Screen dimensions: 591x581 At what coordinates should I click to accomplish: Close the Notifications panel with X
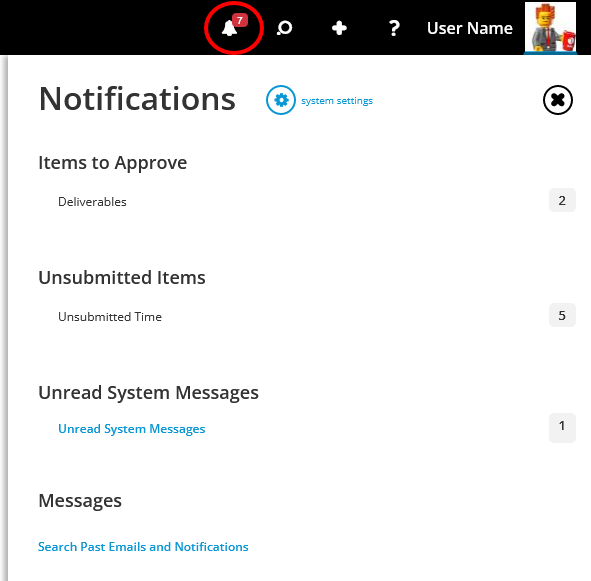pos(558,100)
